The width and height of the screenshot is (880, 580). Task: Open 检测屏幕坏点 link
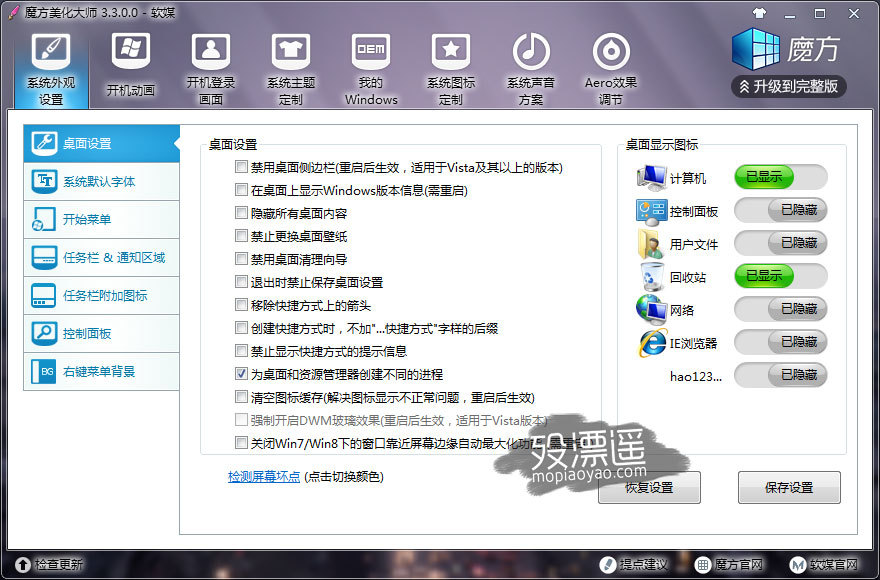click(x=264, y=477)
